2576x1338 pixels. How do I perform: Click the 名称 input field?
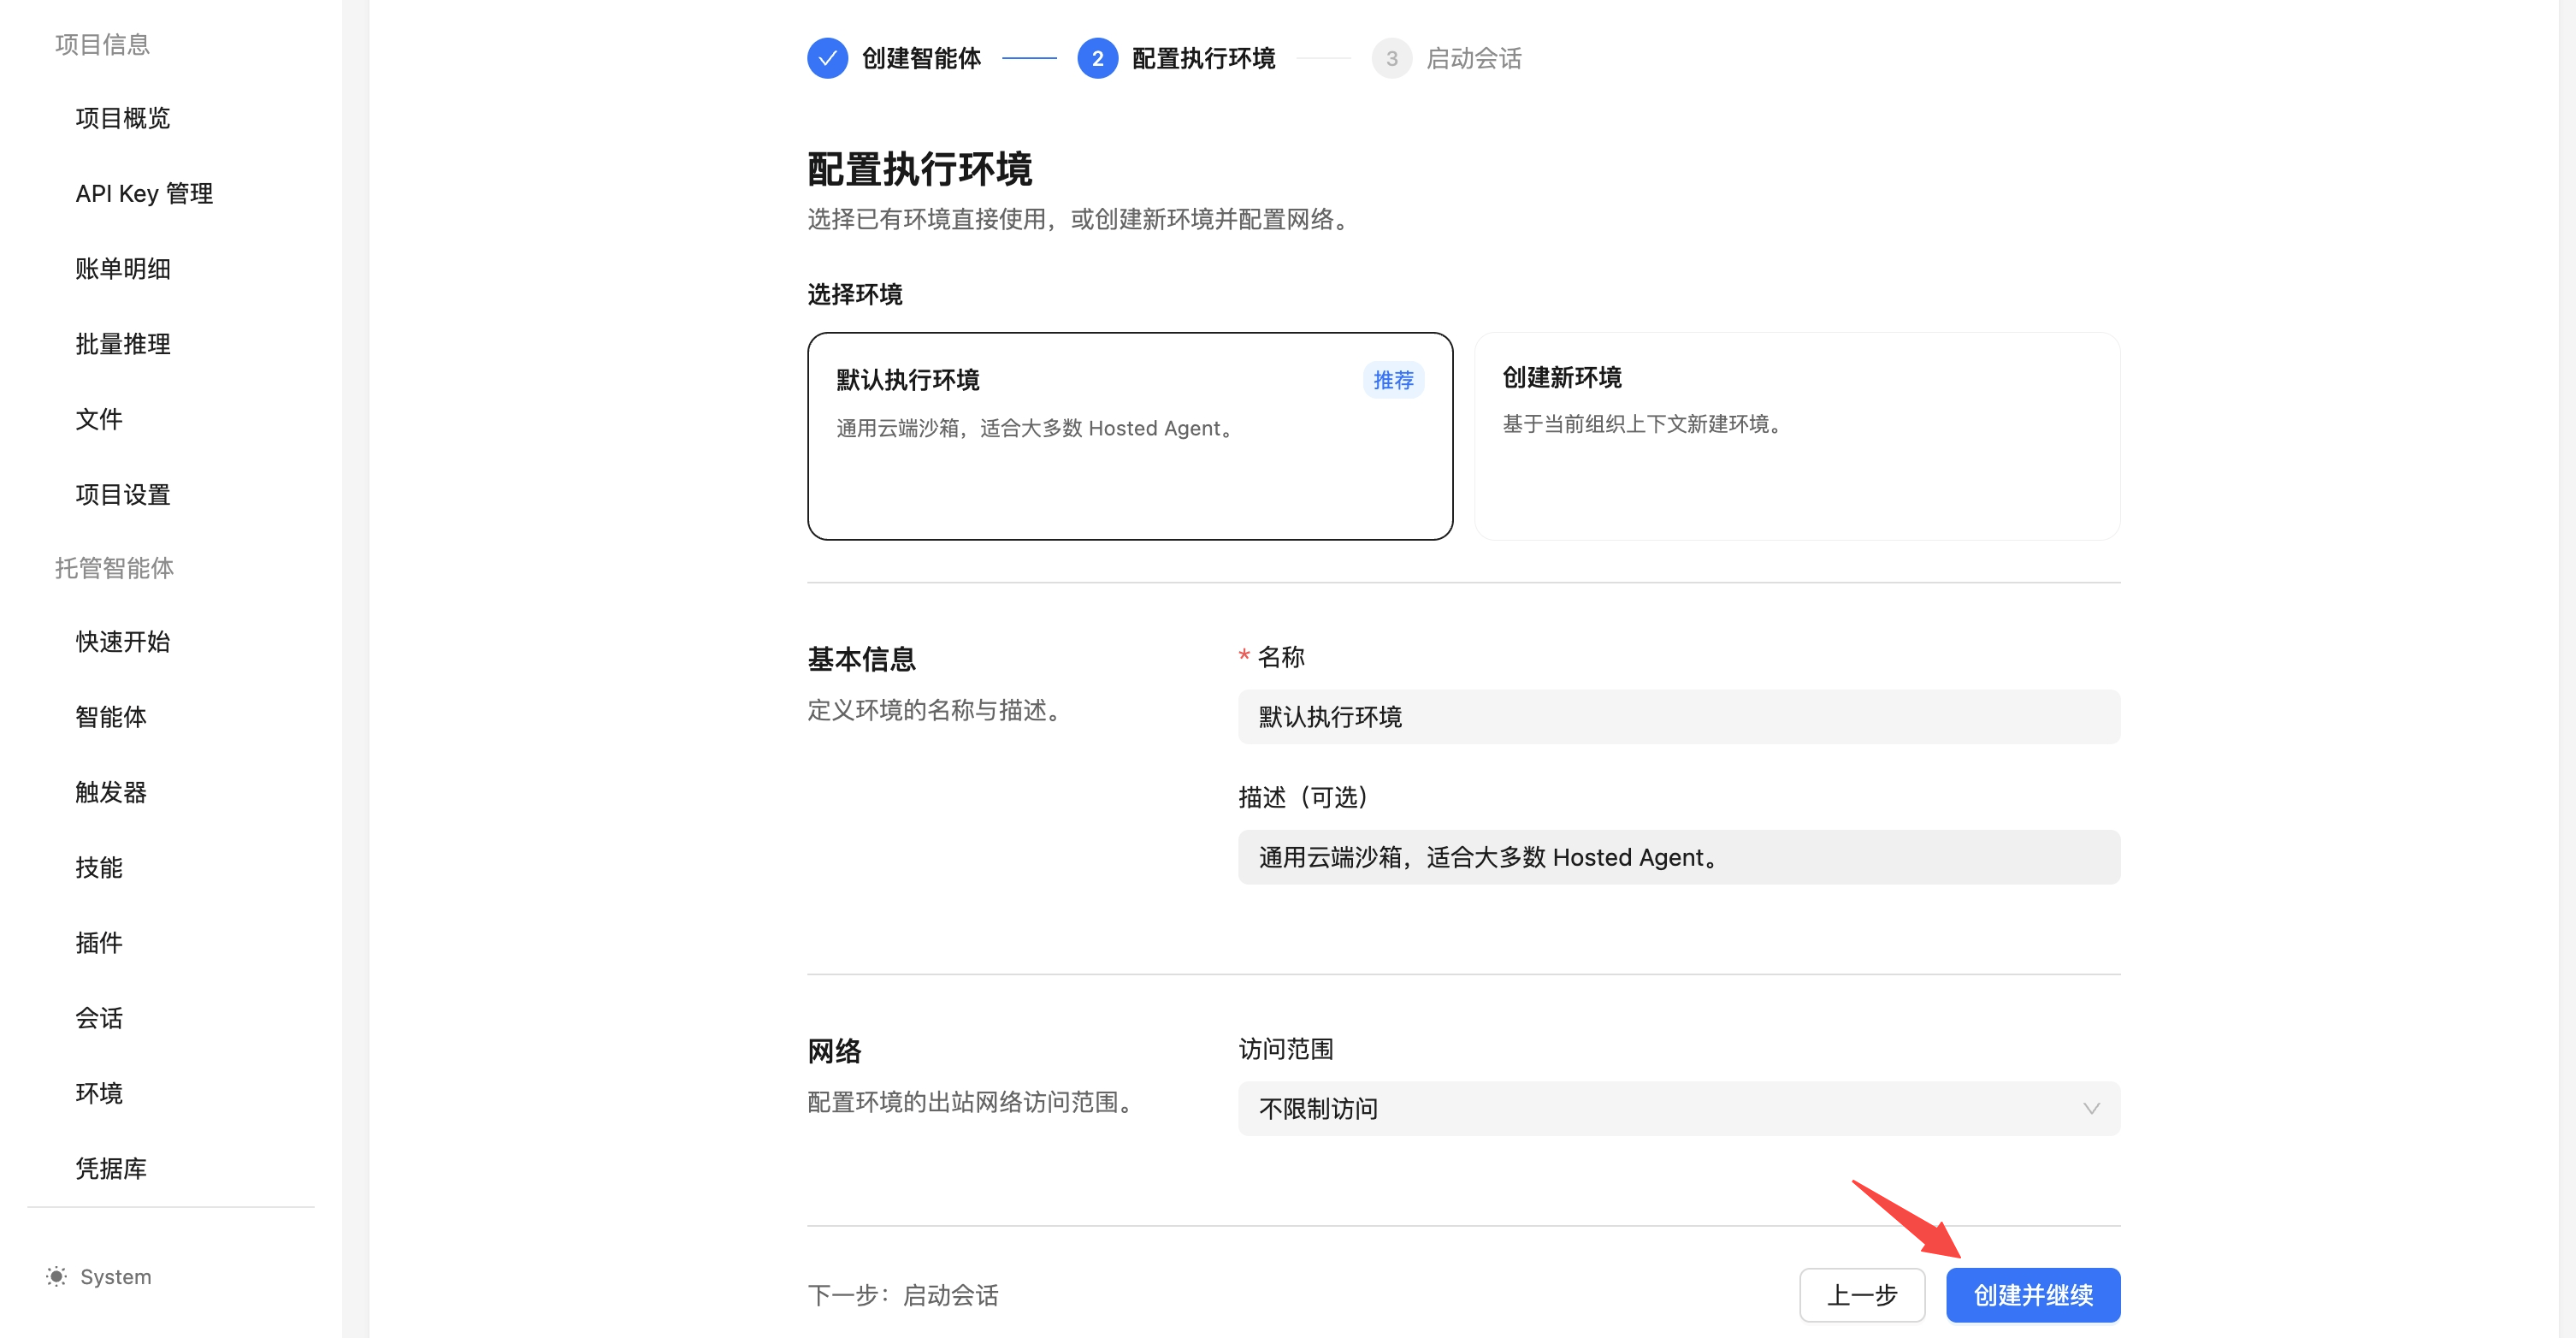[1678, 716]
